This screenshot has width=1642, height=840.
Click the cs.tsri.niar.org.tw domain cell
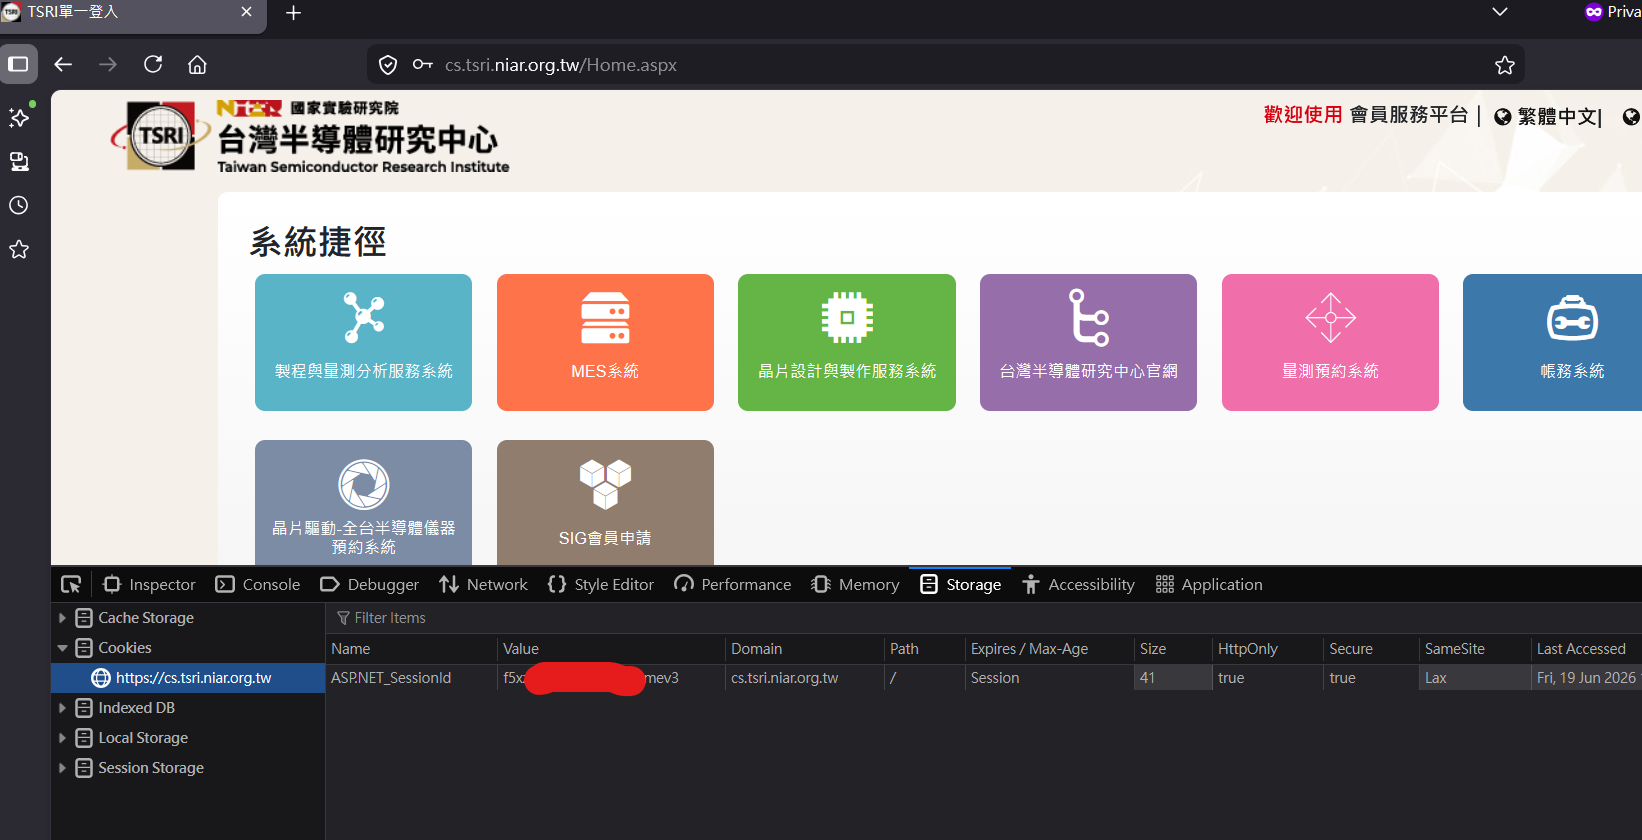point(804,678)
